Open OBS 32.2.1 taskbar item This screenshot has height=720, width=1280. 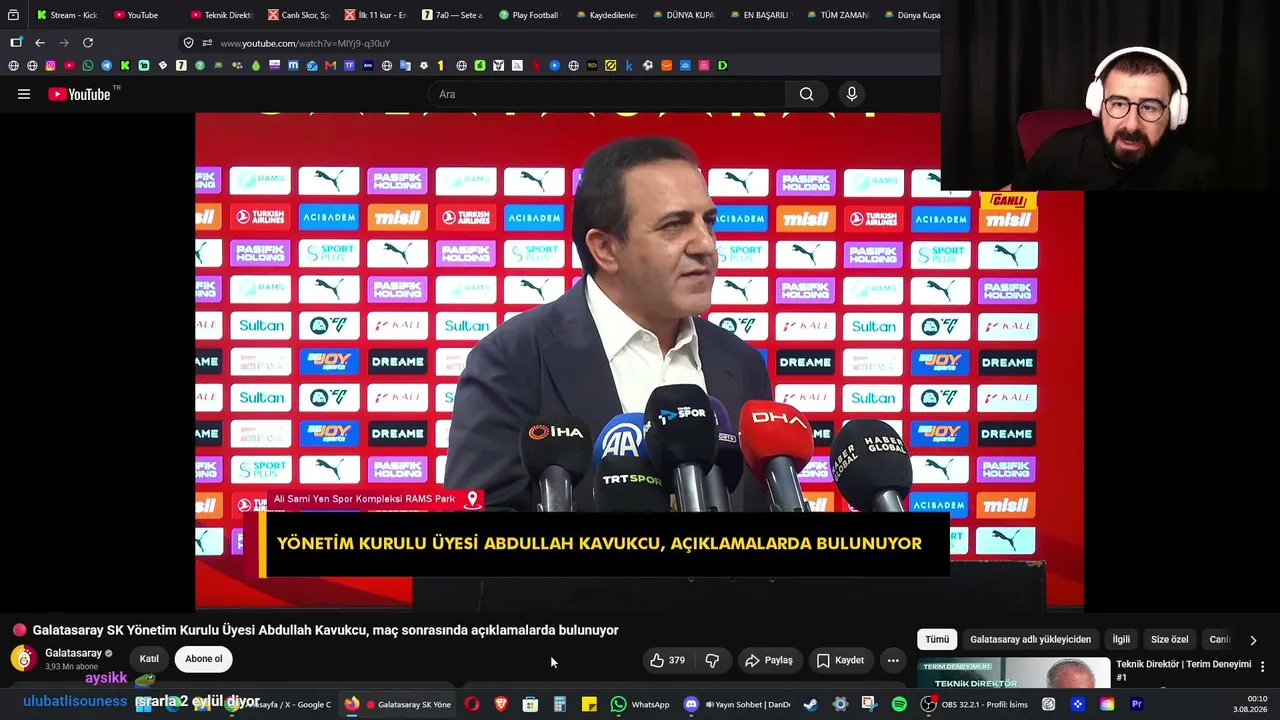[x=975, y=704]
